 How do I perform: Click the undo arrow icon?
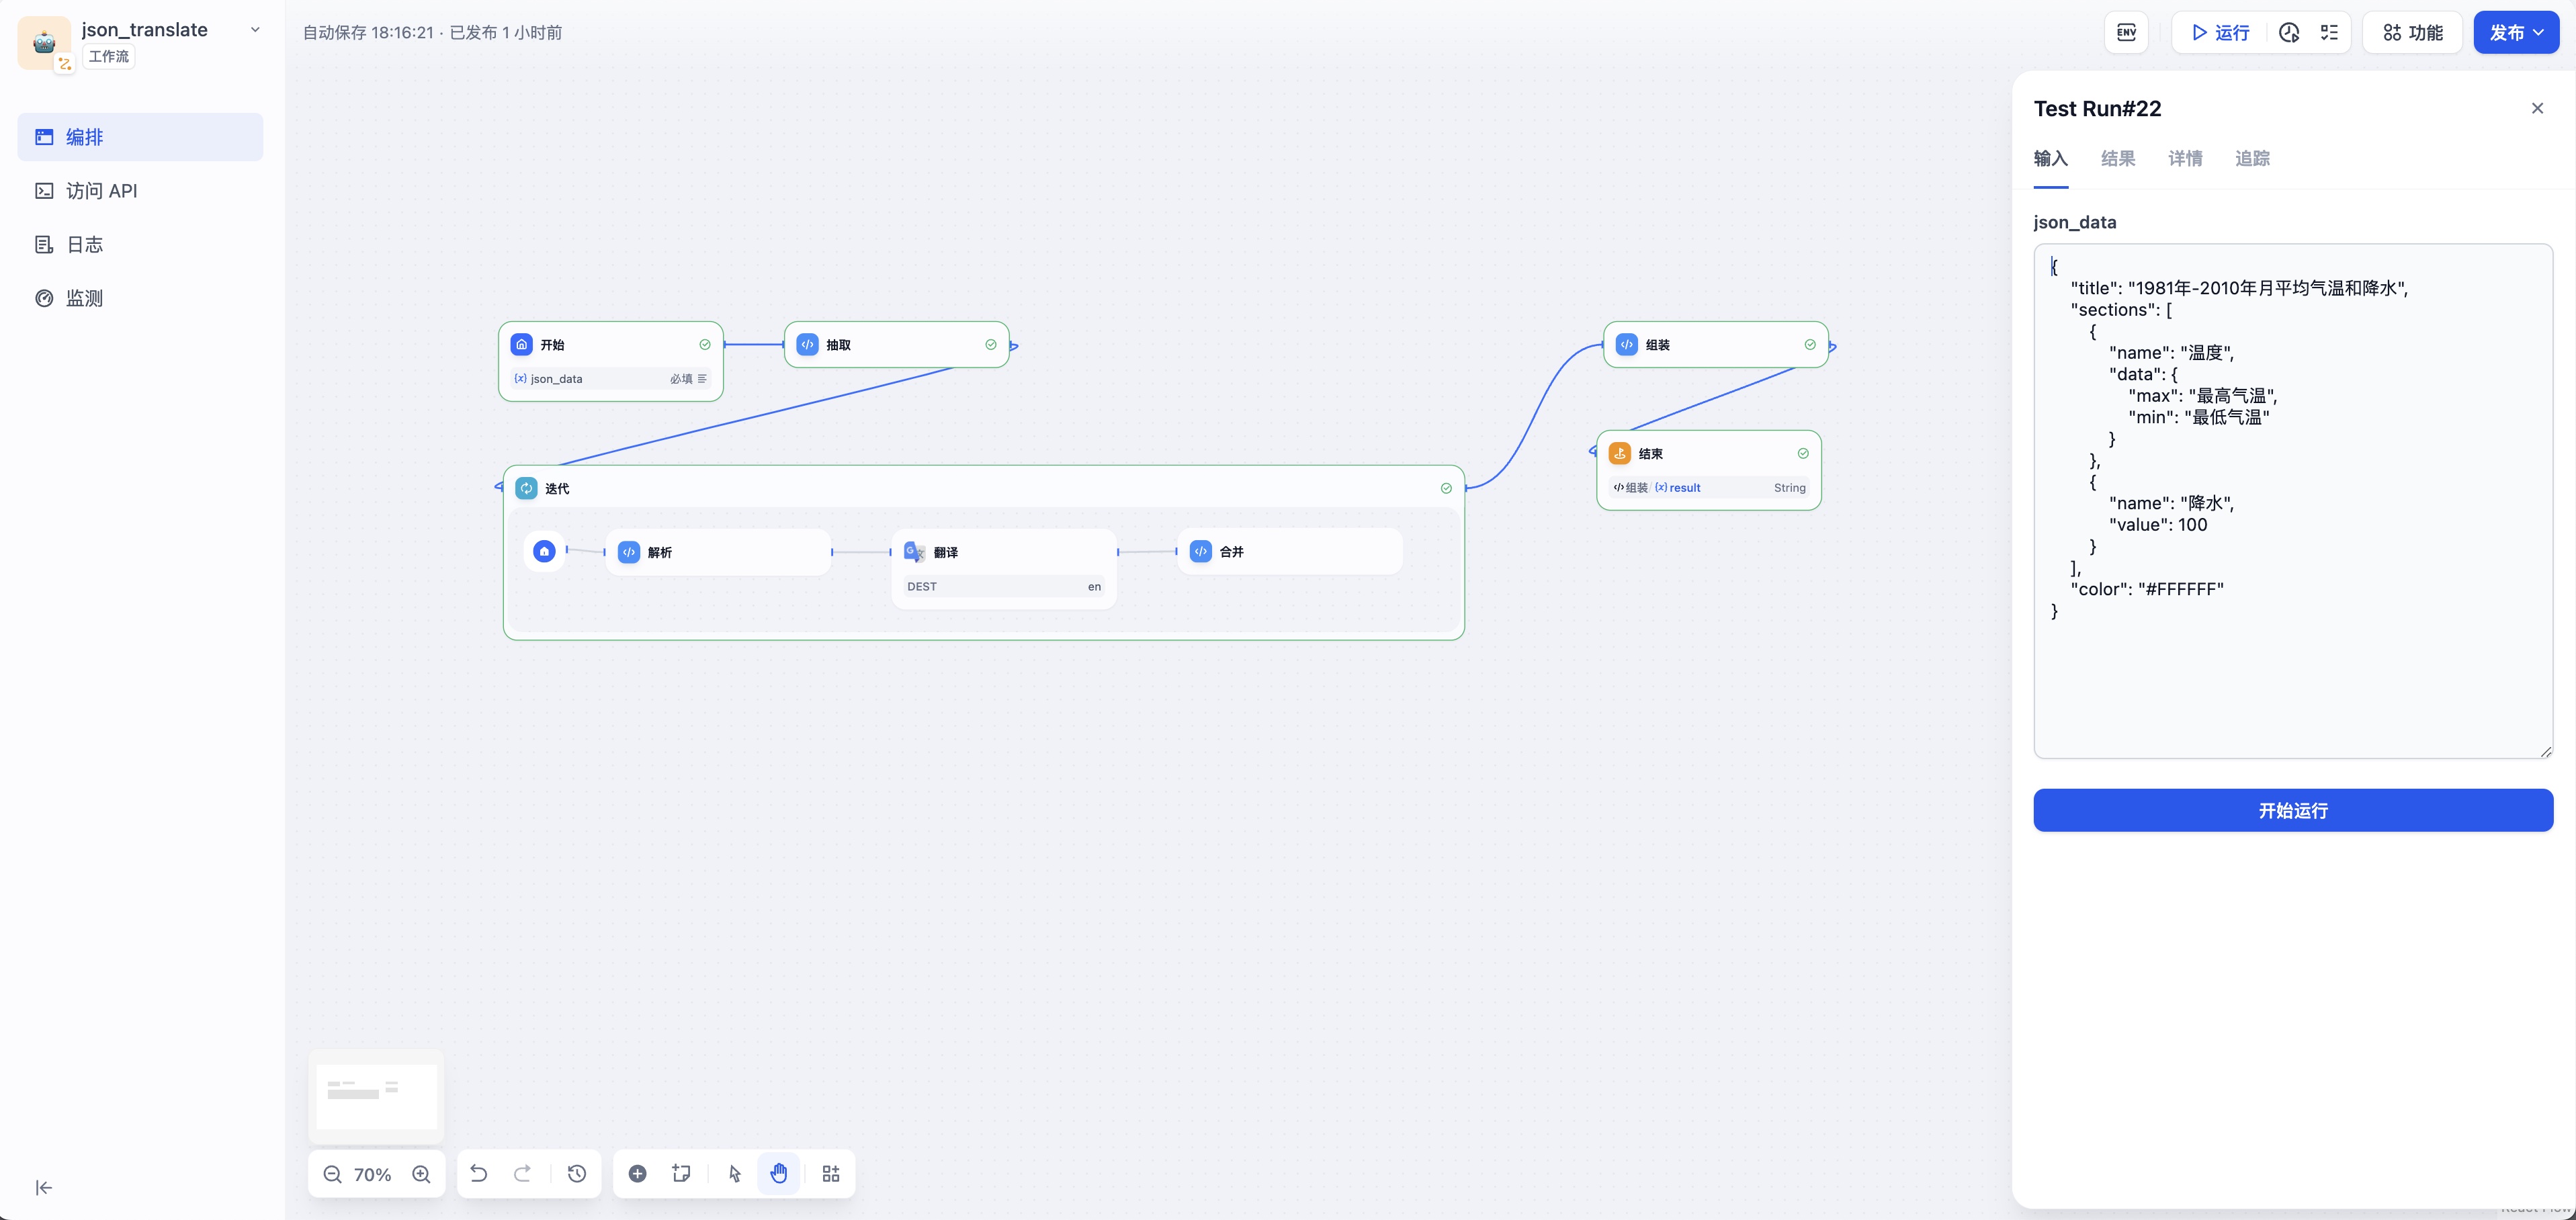[x=479, y=1174]
